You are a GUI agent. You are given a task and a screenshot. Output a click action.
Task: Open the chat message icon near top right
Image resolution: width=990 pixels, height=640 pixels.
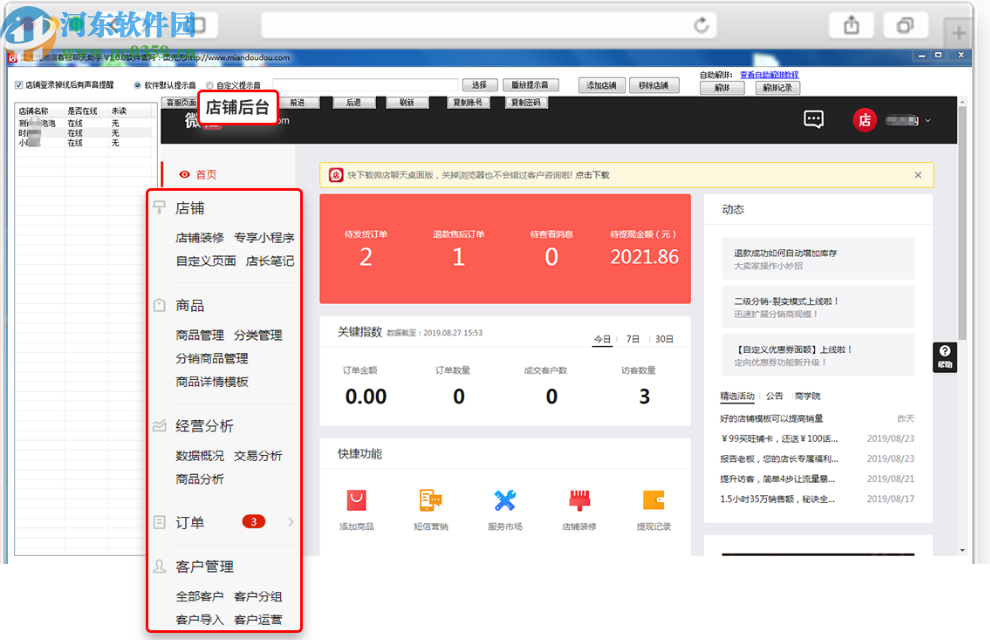[813, 119]
